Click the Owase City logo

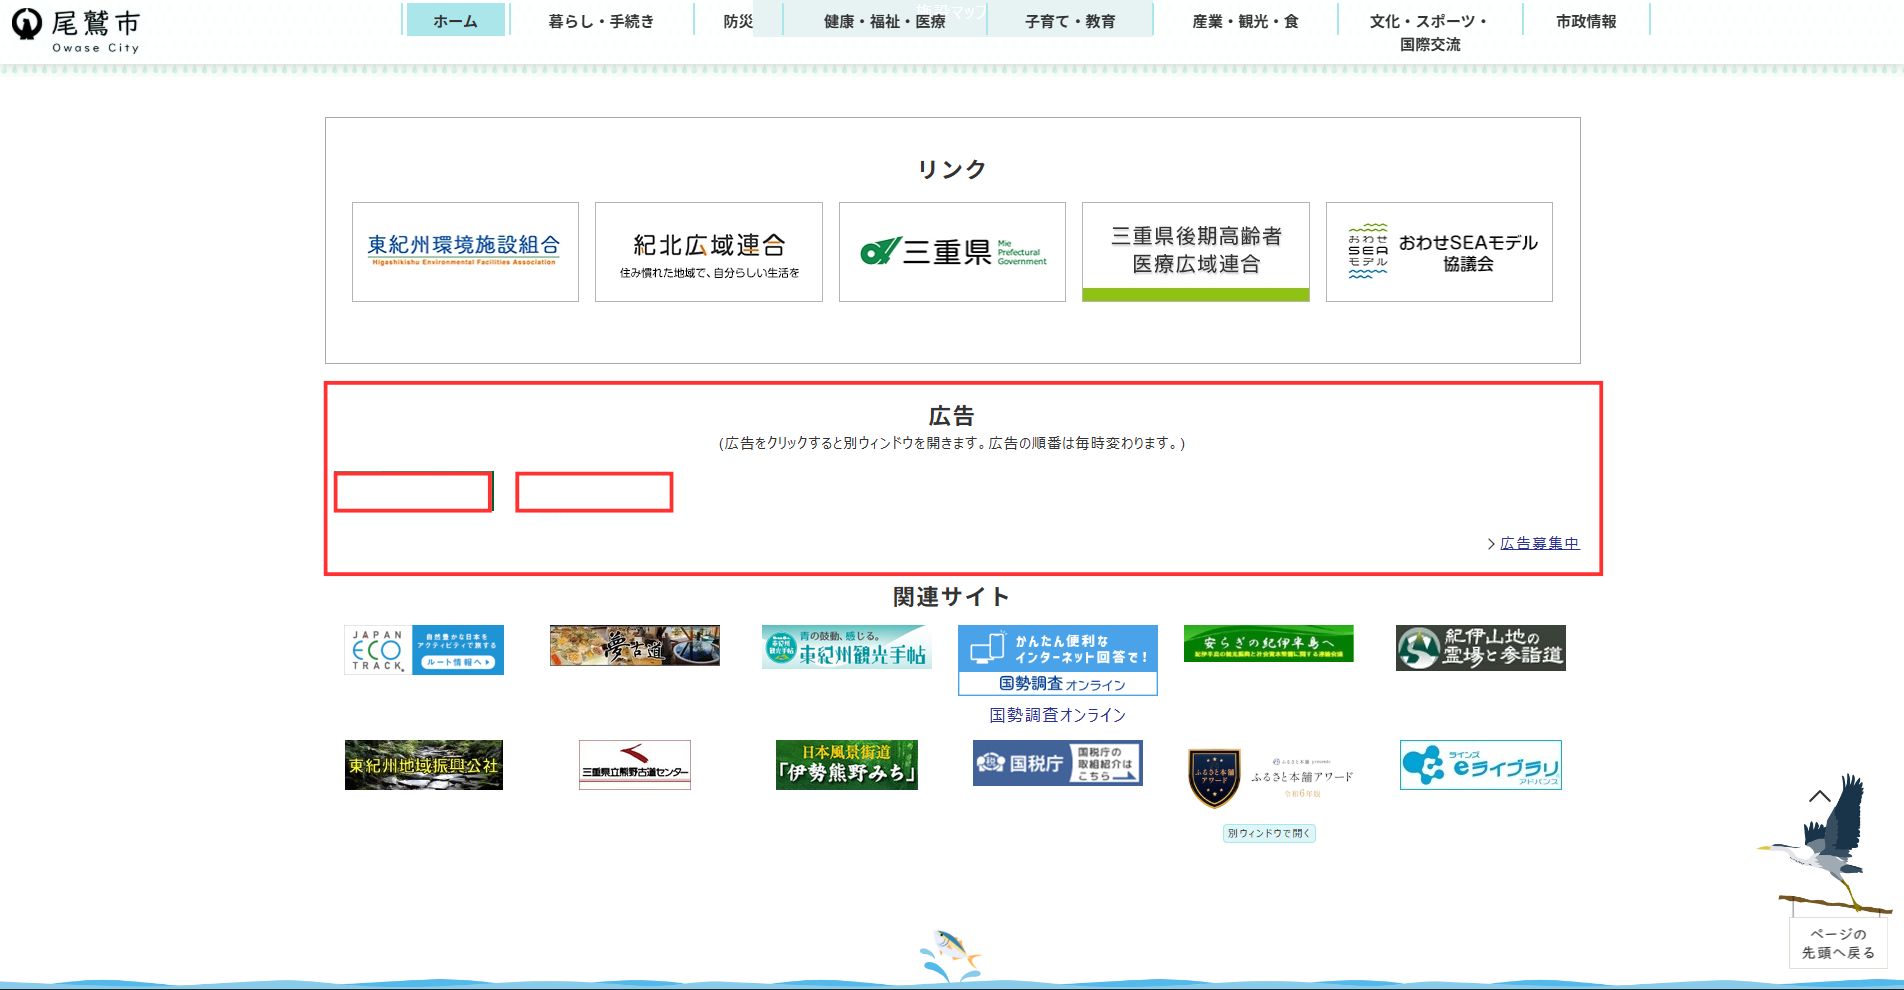click(76, 29)
